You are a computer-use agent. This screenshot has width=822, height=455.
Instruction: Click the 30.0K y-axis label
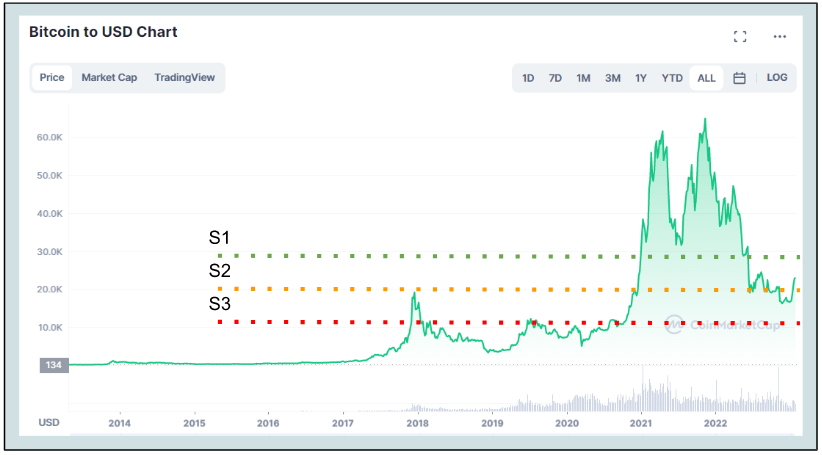pos(50,252)
